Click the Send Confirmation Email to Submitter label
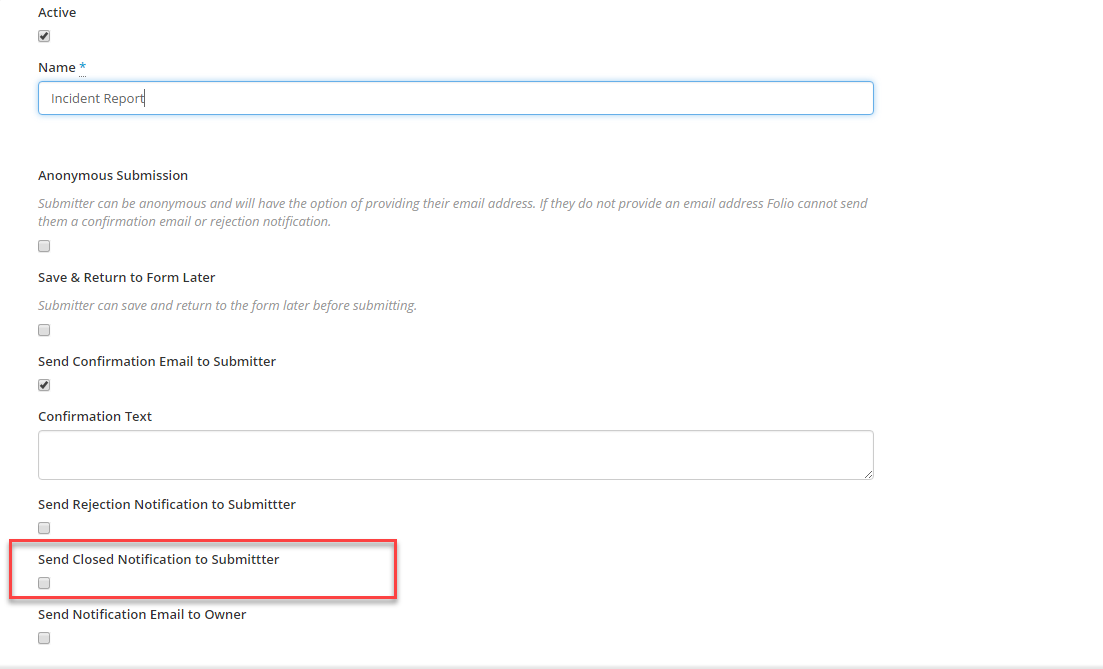Screen dimensions: 1103x669 tap(157, 361)
